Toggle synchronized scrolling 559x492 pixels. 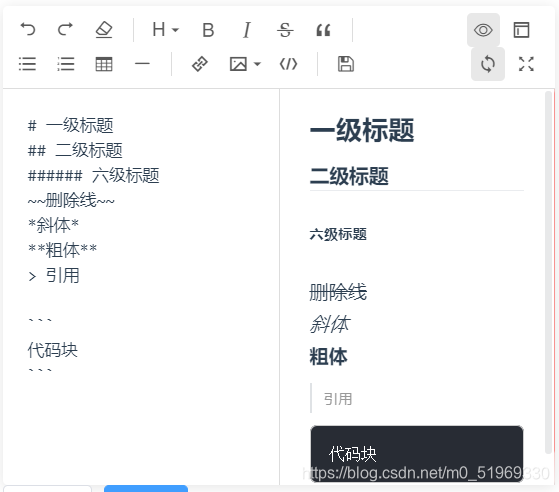coord(488,64)
